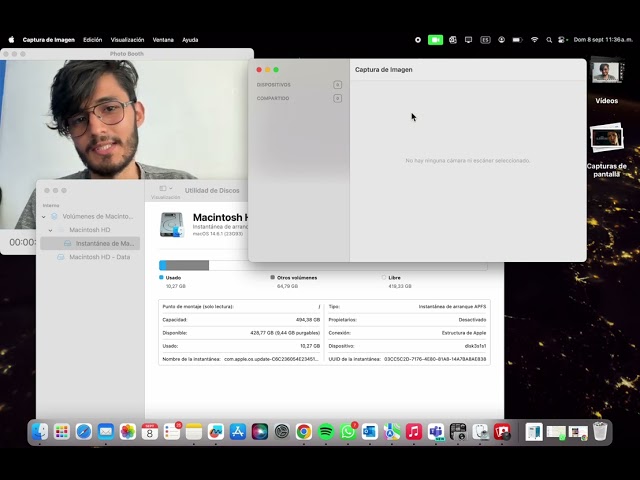Open Reminders app in the Dock
Screen dimensions: 640x480
pos(172,432)
